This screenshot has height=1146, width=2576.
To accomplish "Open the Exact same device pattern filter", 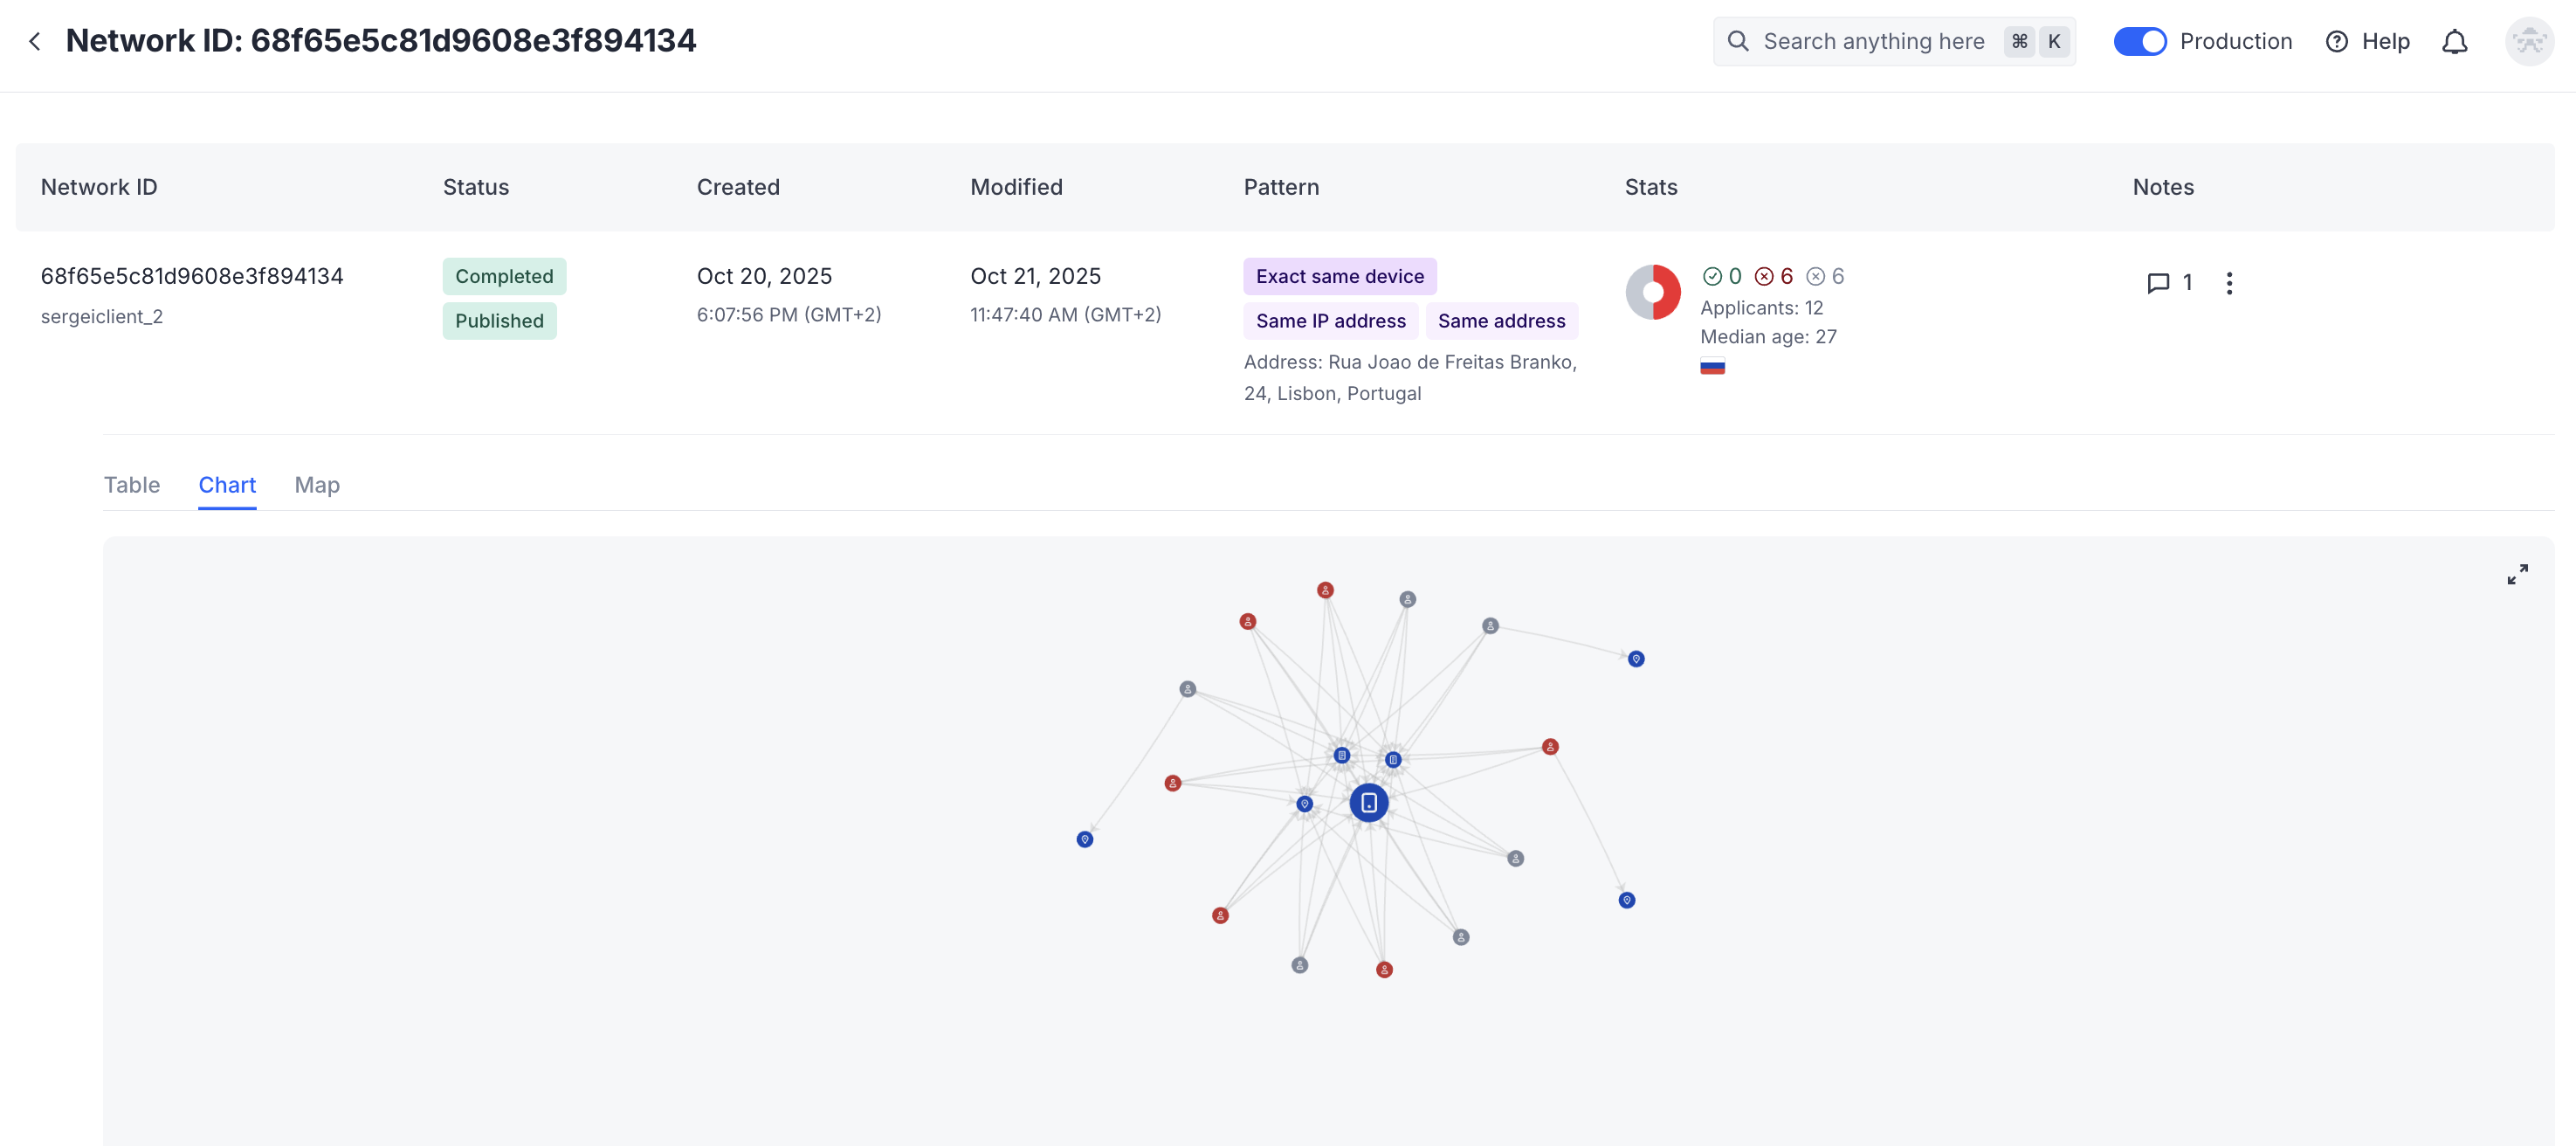I will point(1340,276).
